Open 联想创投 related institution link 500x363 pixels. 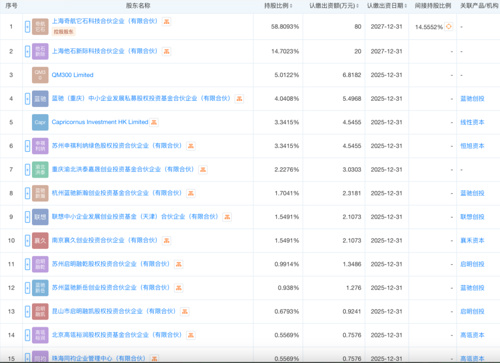472,217
